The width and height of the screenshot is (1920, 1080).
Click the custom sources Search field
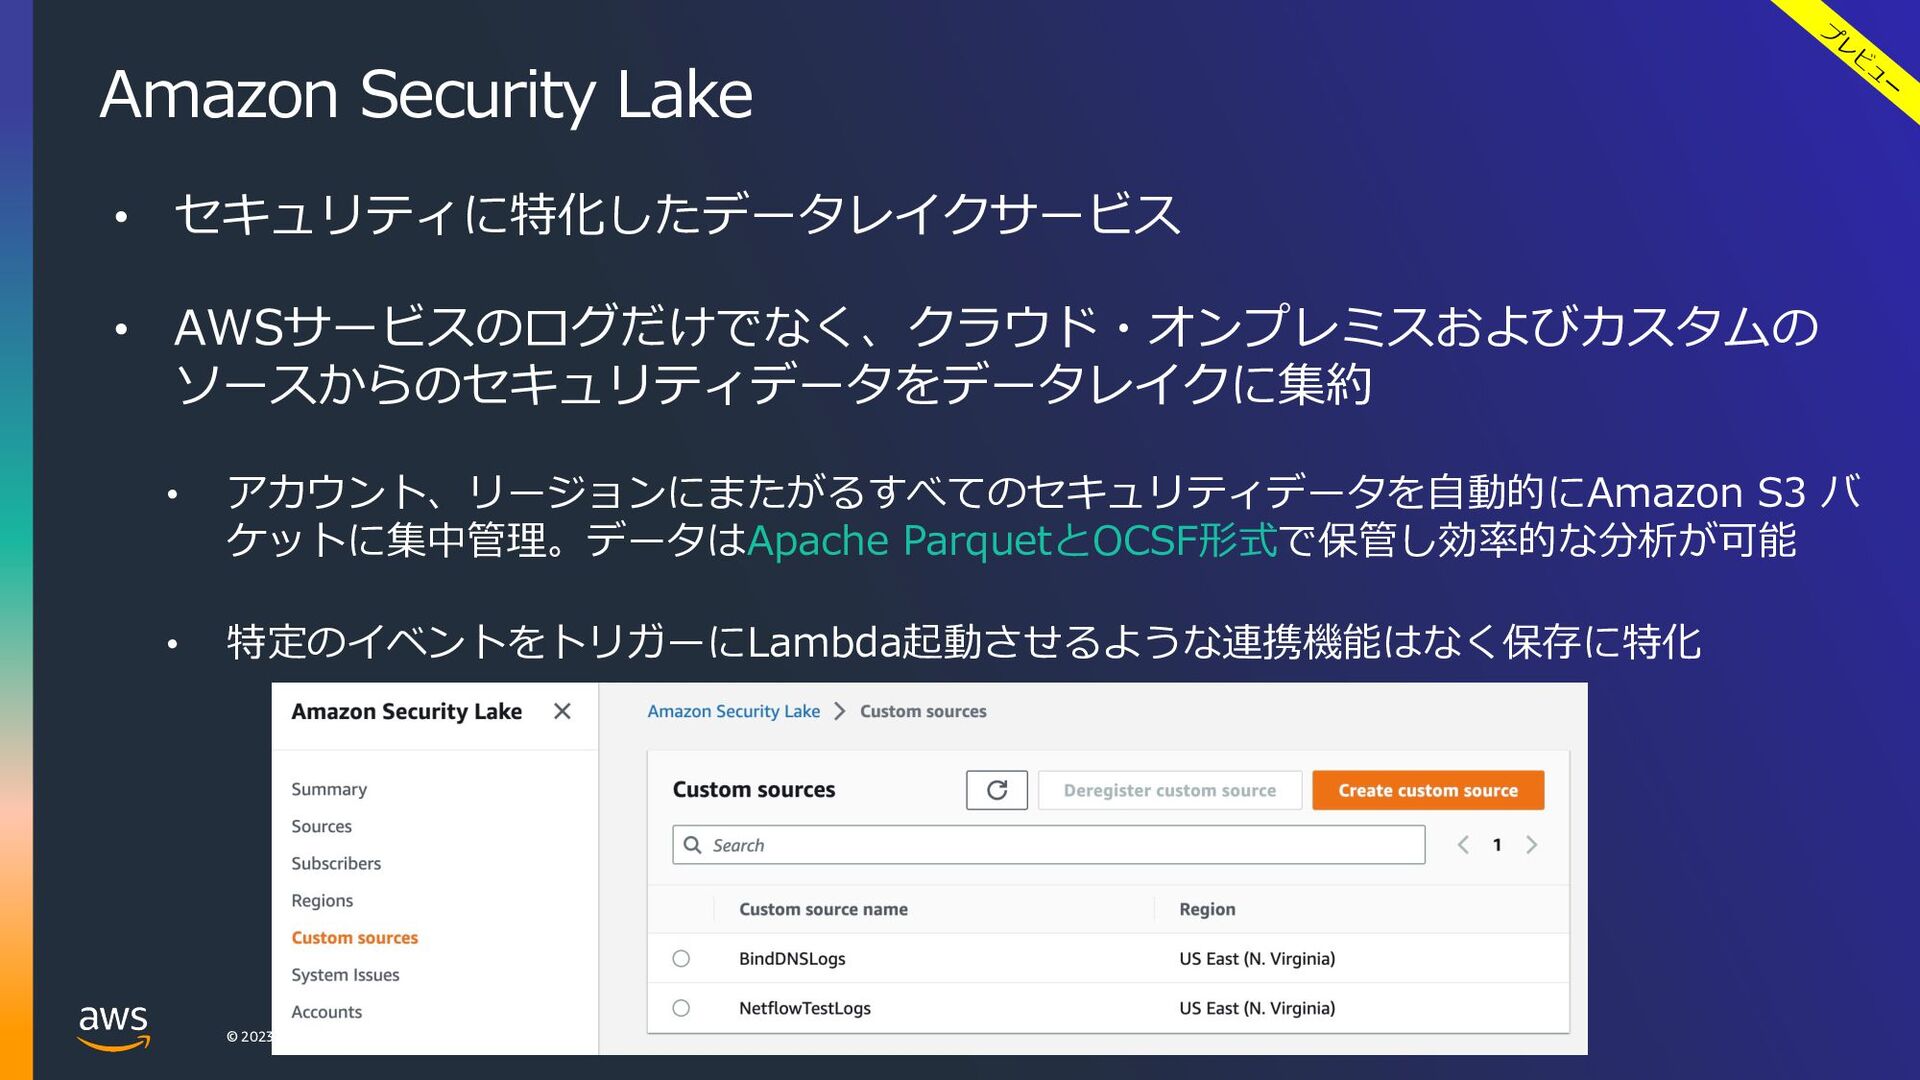[x=1048, y=845]
